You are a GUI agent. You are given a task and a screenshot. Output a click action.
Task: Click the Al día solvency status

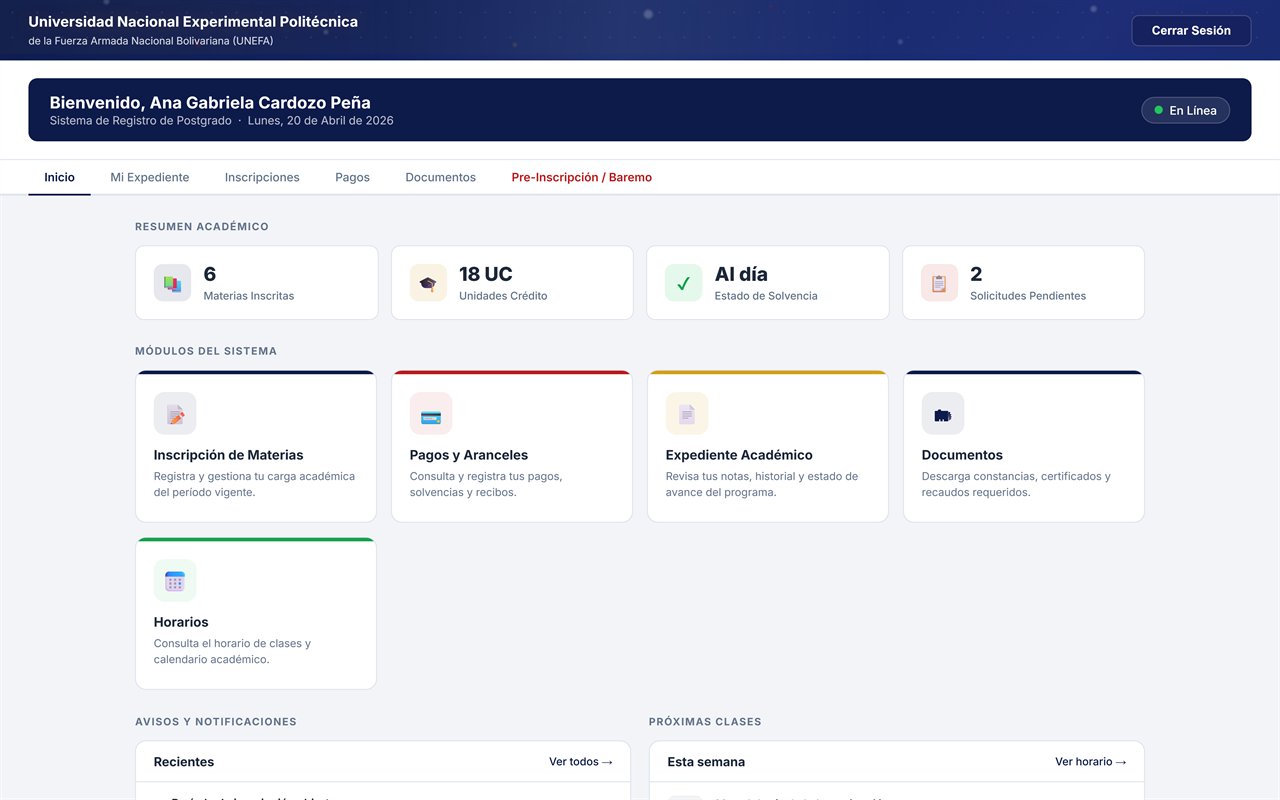coord(741,274)
